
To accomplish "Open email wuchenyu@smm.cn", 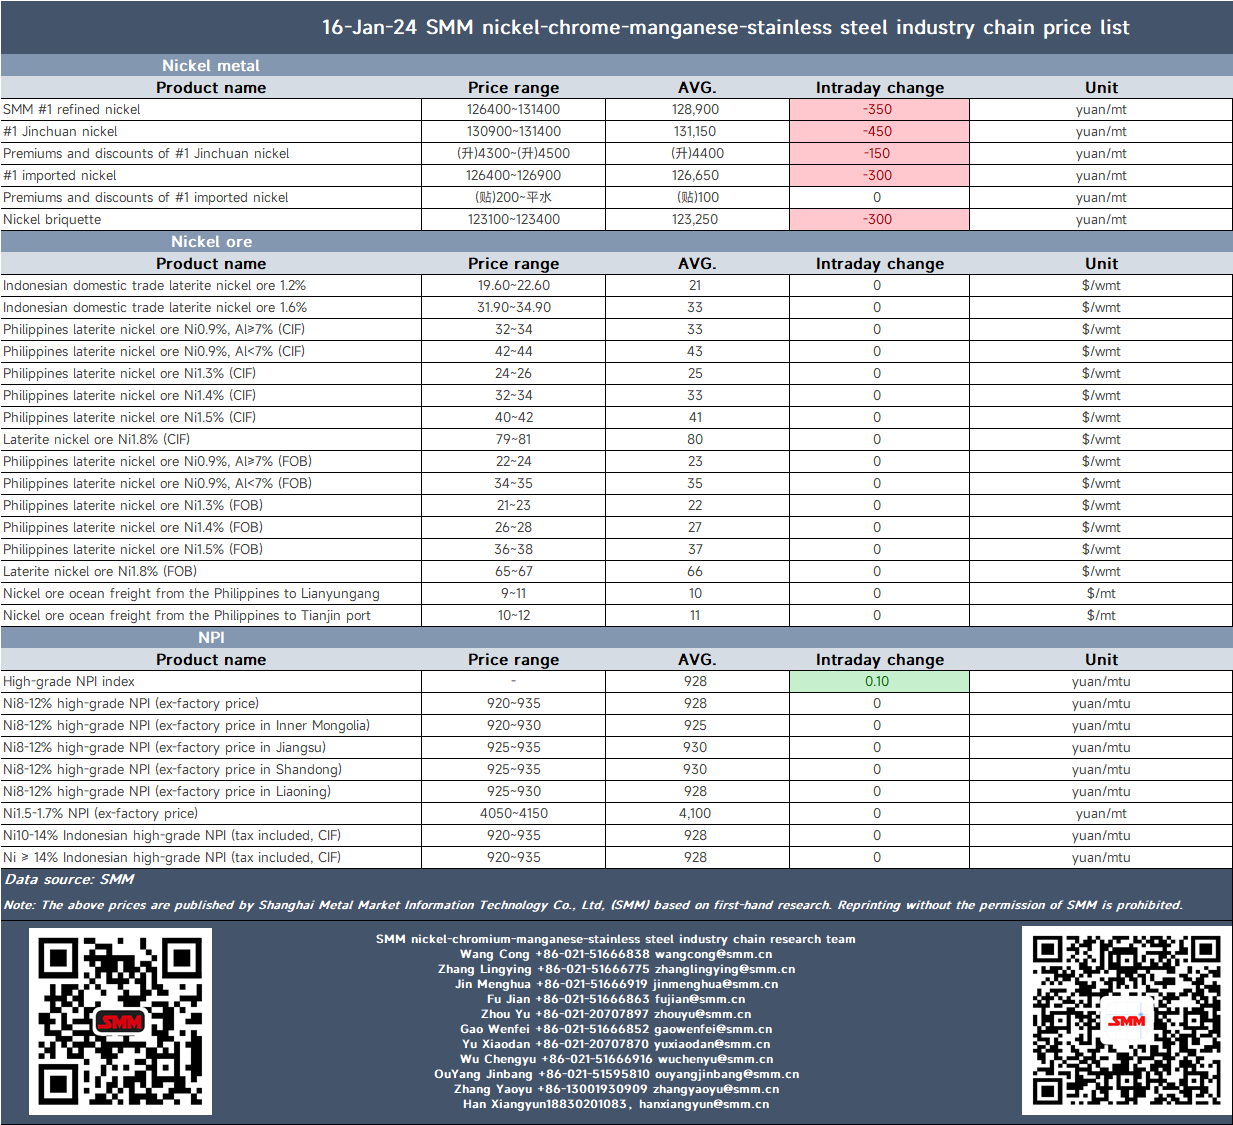I will point(715,1059).
